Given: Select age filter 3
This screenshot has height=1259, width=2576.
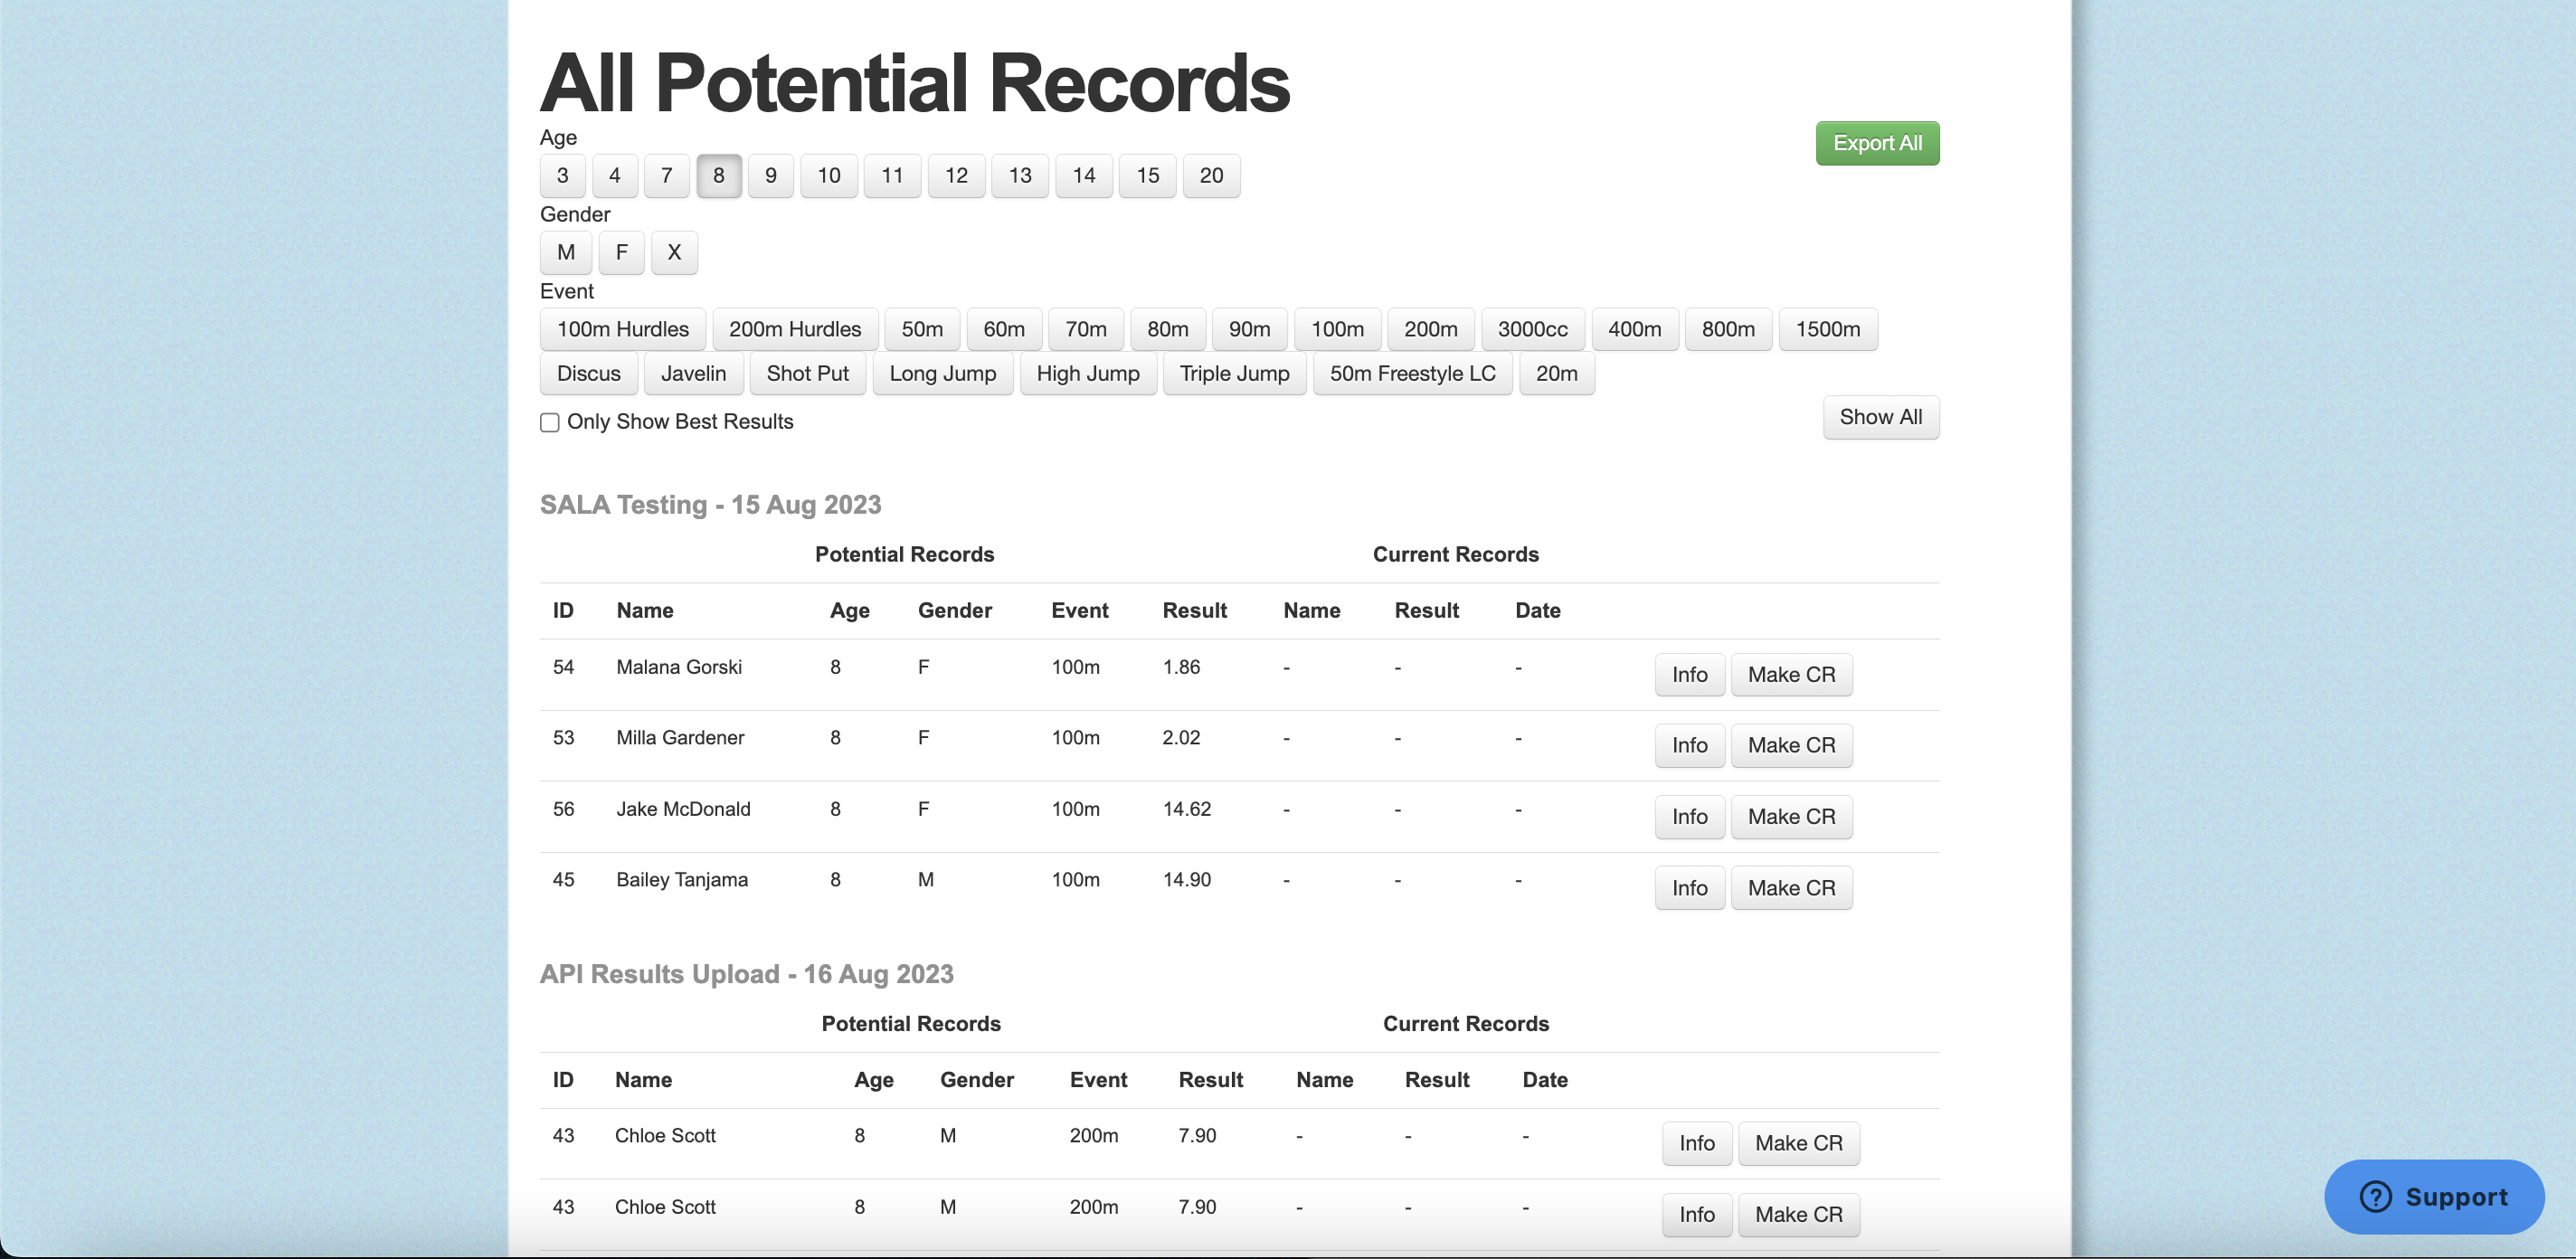Looking at the screenshot, I should pos(563,176).
